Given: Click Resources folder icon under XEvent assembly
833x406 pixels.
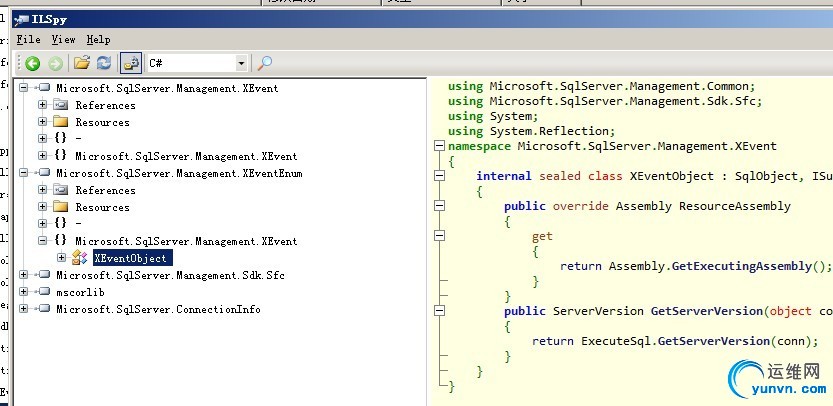Looking at the screenshot, I should (61, 122).
